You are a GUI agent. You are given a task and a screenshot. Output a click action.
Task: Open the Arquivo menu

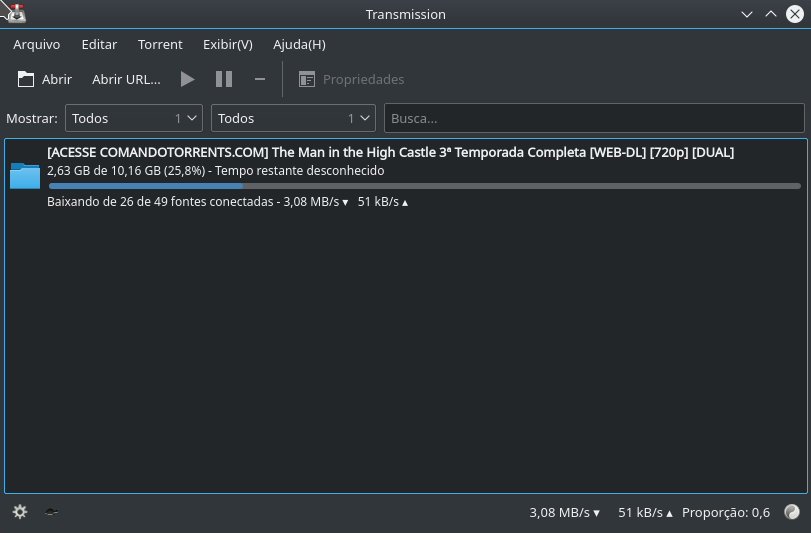tap(37, 44)
